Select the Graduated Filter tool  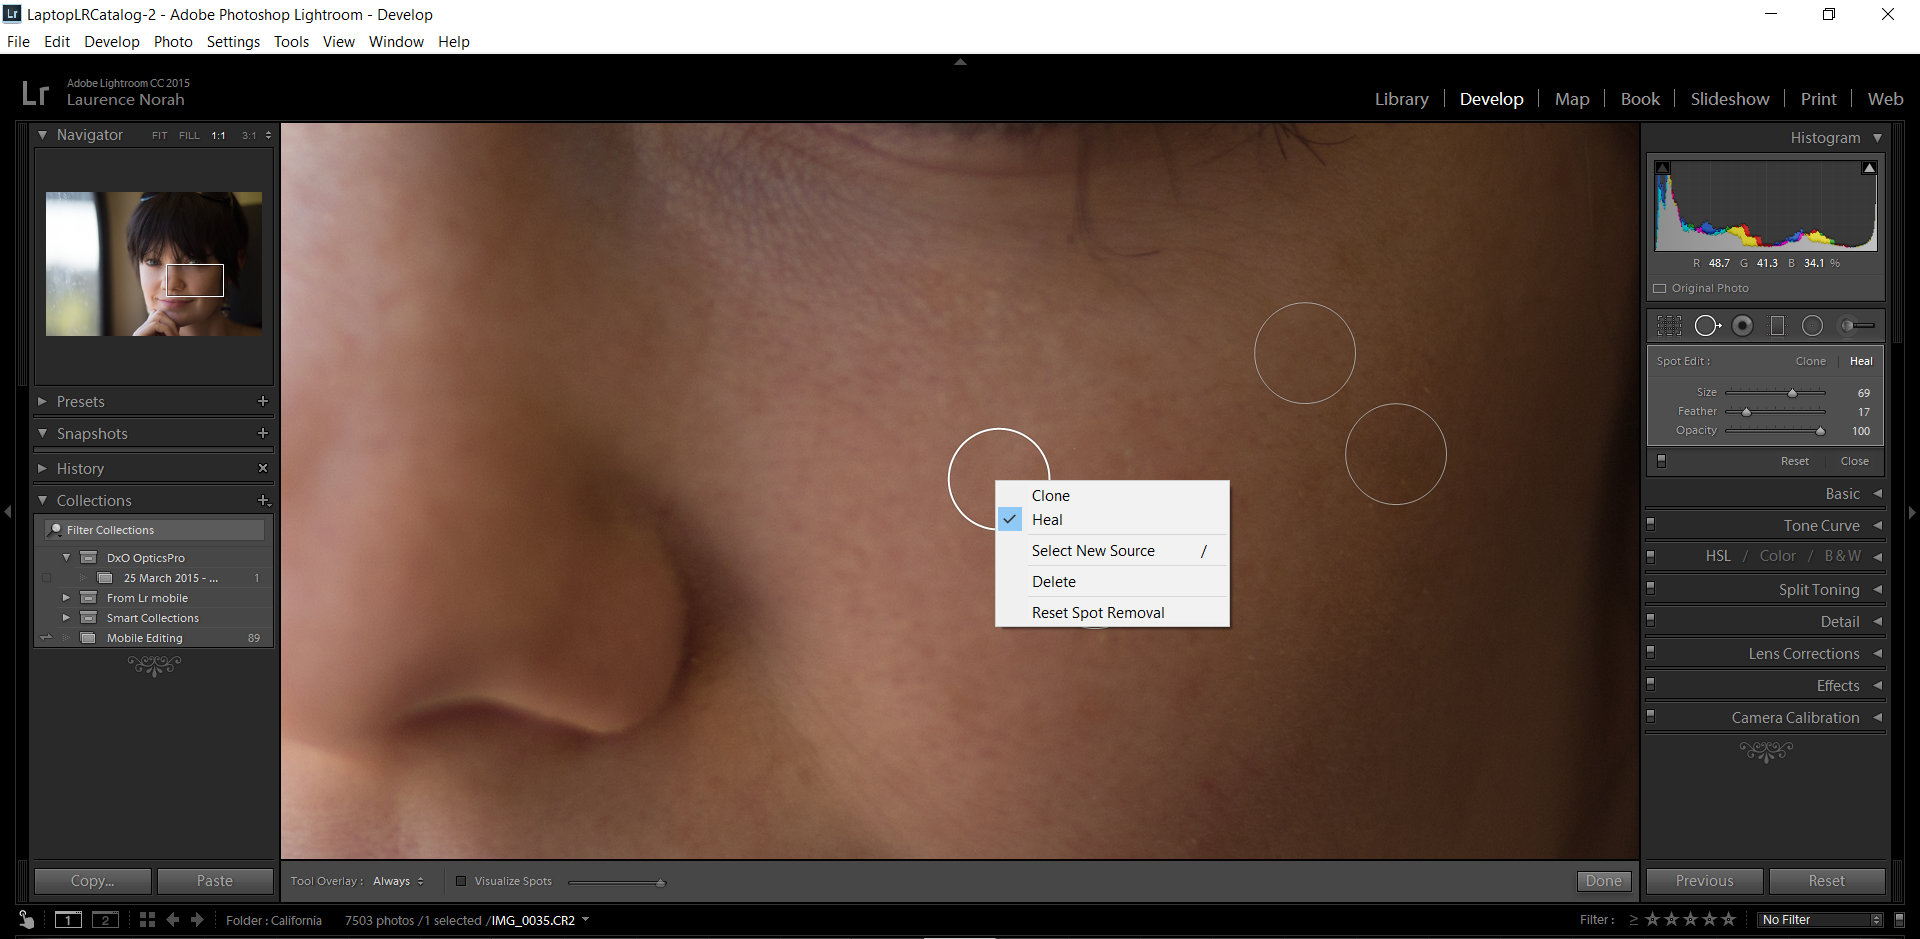point(1777,326)
